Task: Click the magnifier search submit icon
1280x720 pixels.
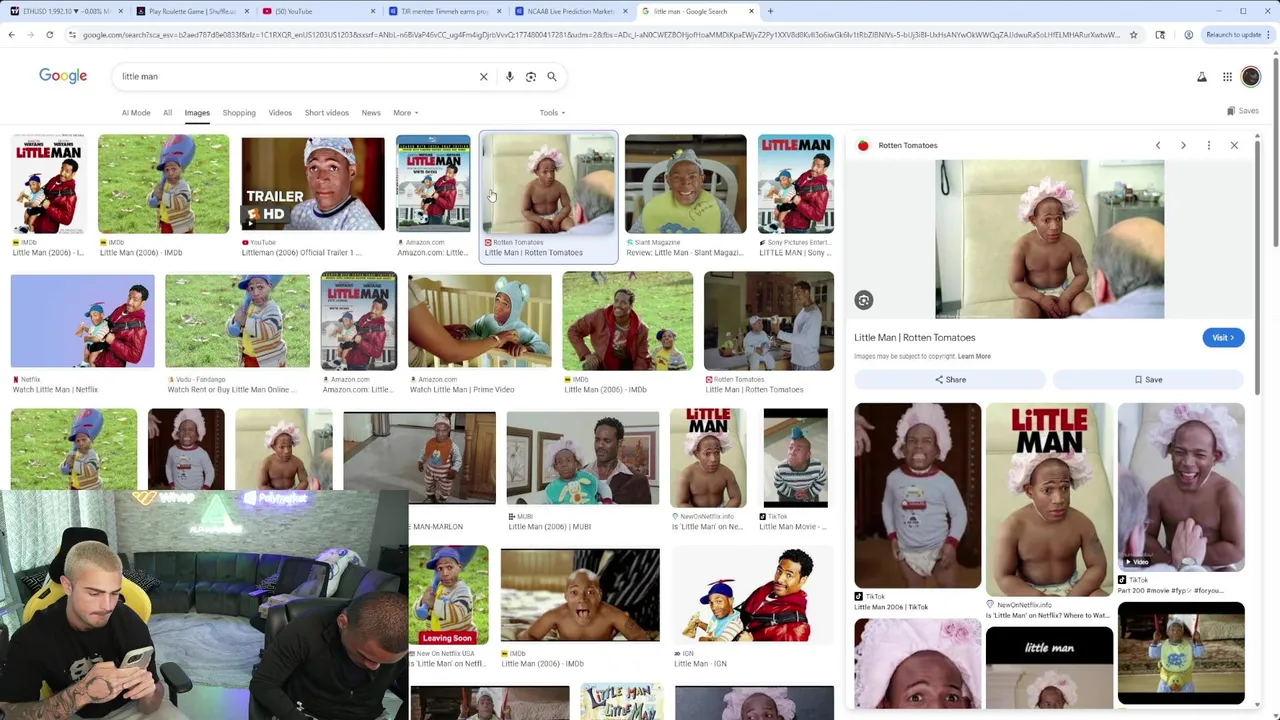Action: pyautogui.click(x=552, y=76)
